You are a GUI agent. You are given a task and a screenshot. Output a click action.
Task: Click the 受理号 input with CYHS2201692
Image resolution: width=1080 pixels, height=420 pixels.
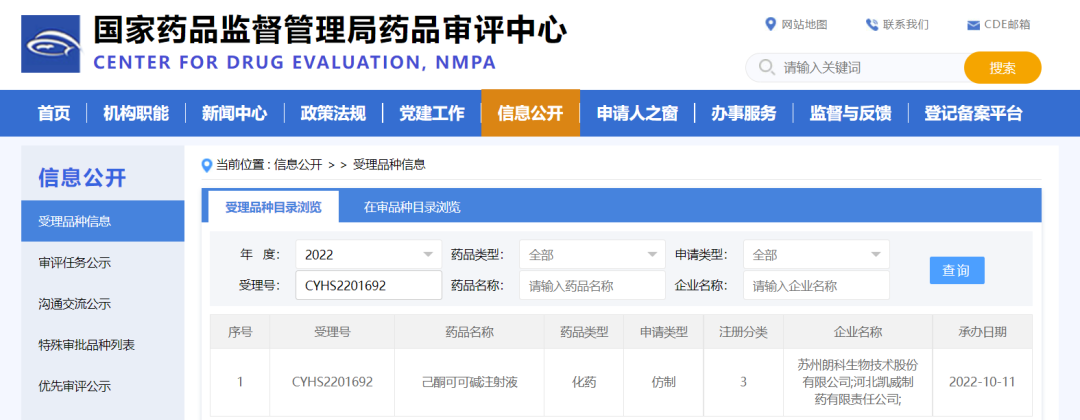pyautogui.click(x=368, y=285)
